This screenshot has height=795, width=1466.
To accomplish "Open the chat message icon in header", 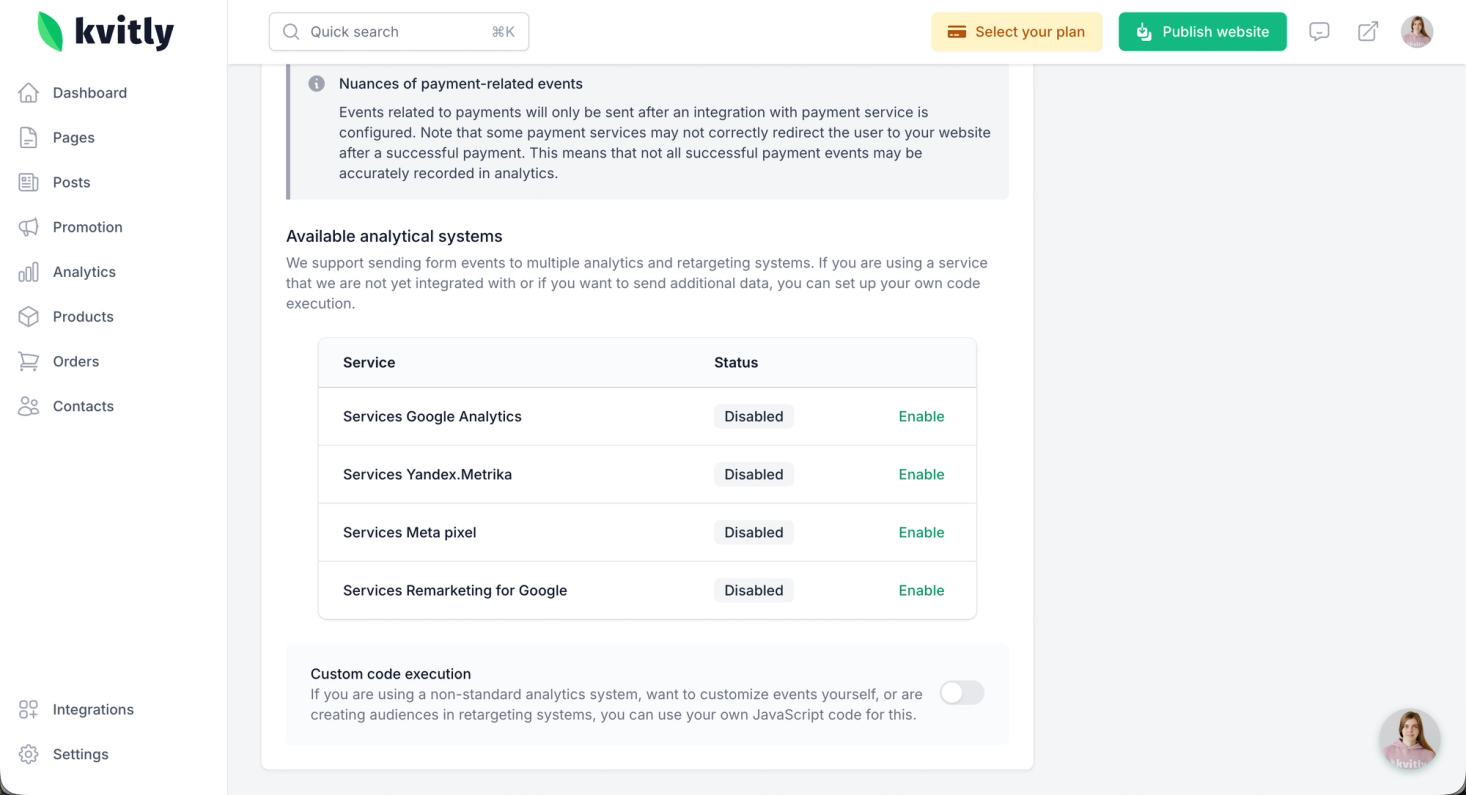I will (1319, 32).
